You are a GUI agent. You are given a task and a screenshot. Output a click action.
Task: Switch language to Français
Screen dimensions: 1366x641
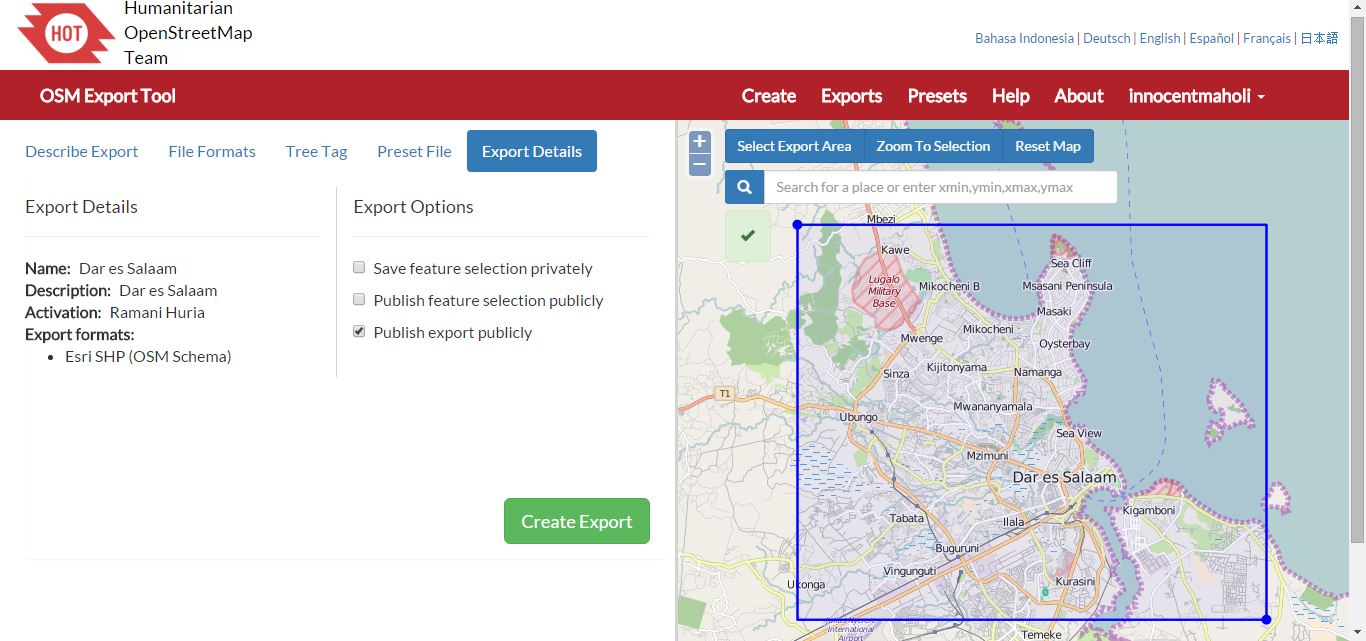click(x=1267, y=38)
